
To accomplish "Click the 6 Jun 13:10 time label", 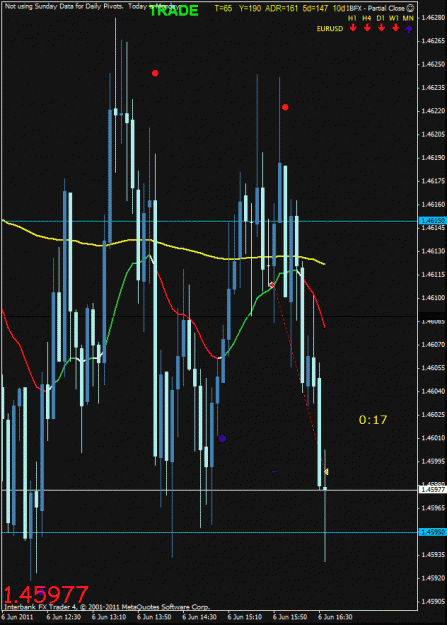I will click(109, 617).
